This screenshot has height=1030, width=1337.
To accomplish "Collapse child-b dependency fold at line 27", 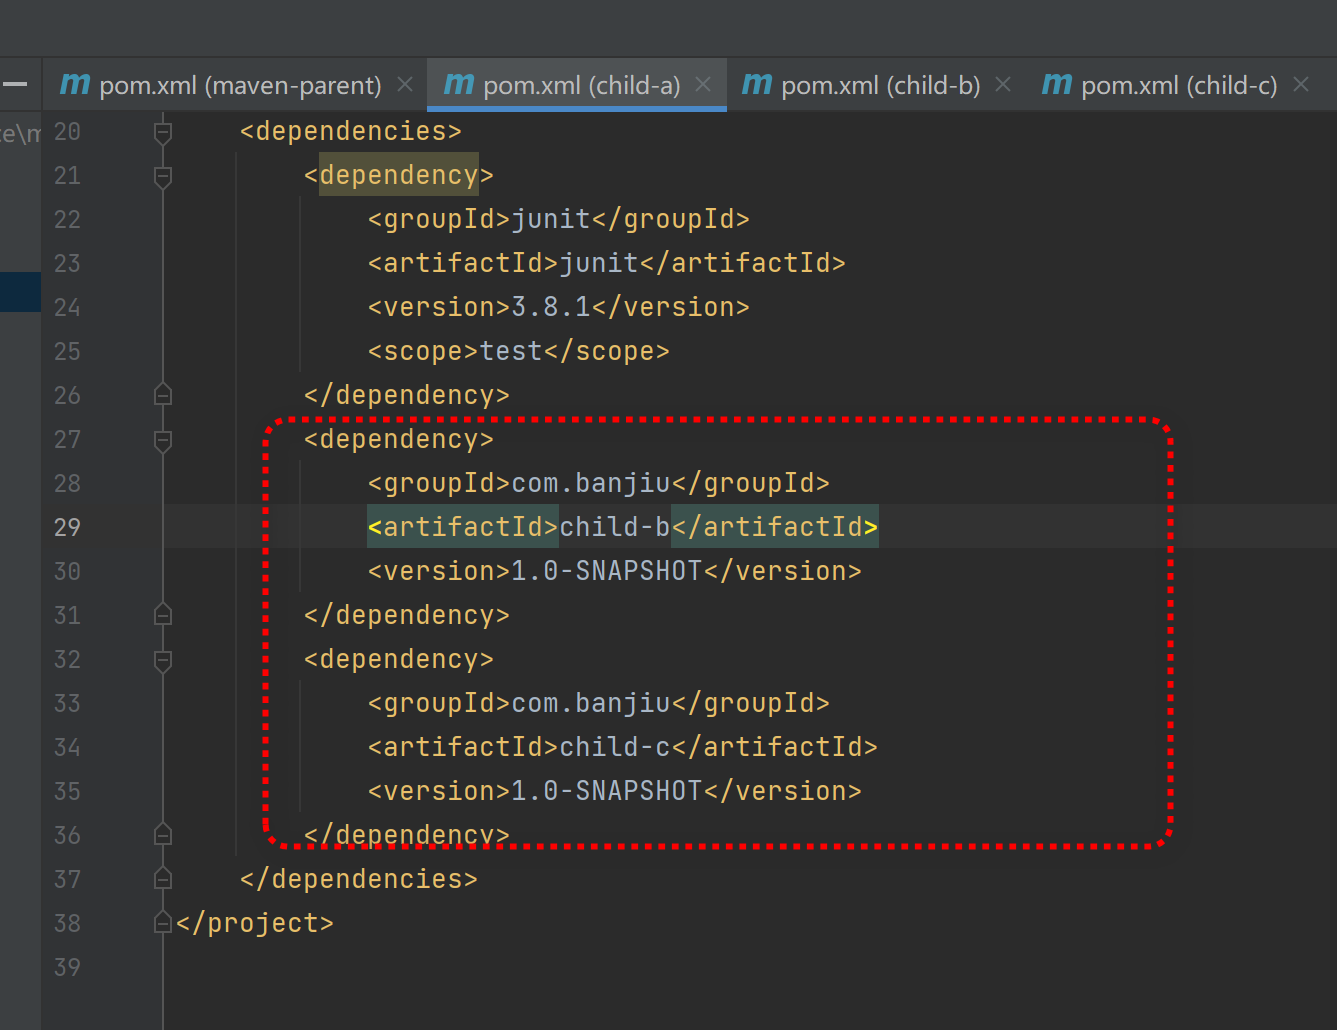I will [163, 440].
